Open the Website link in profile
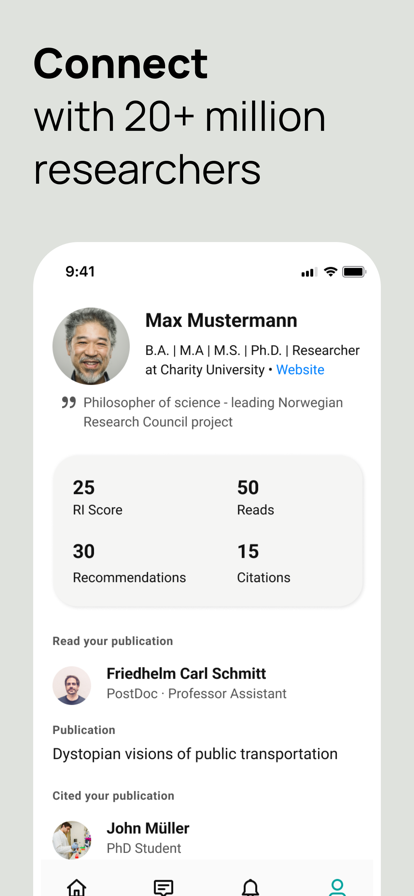Screen dimensions: 414x896 click(x=300, y=370)
